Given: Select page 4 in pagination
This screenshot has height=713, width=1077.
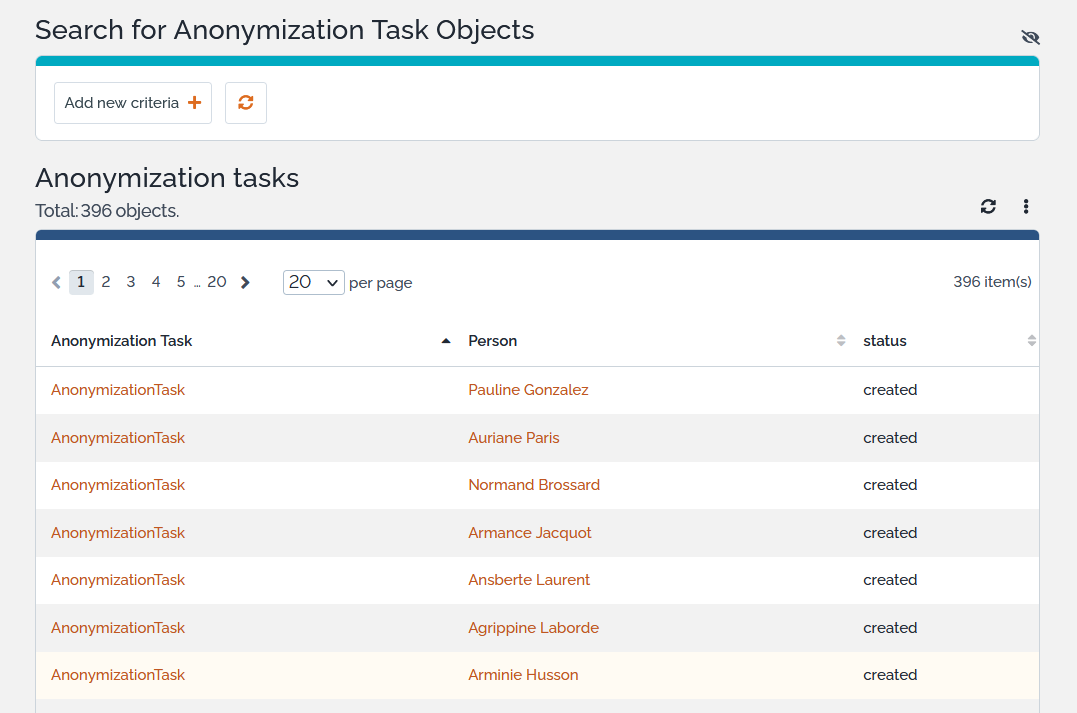Looking at the screenshot, I should (156, 282).
